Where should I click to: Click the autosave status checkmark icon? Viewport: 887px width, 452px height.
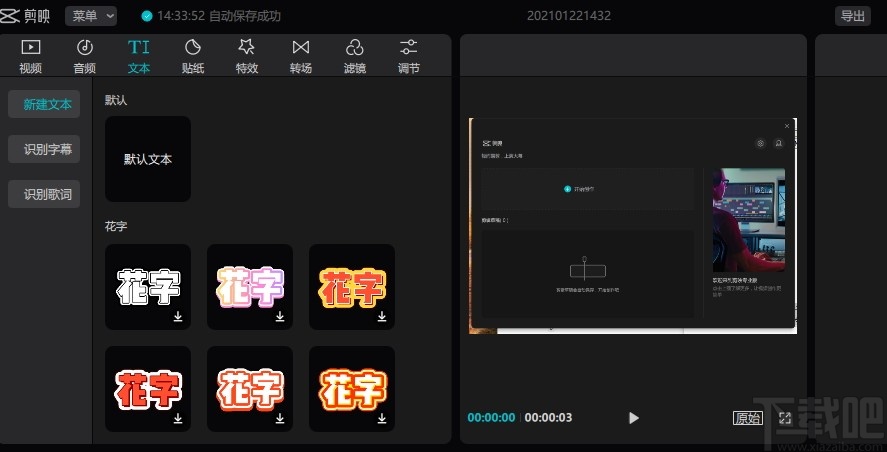[x=147, y=16]
